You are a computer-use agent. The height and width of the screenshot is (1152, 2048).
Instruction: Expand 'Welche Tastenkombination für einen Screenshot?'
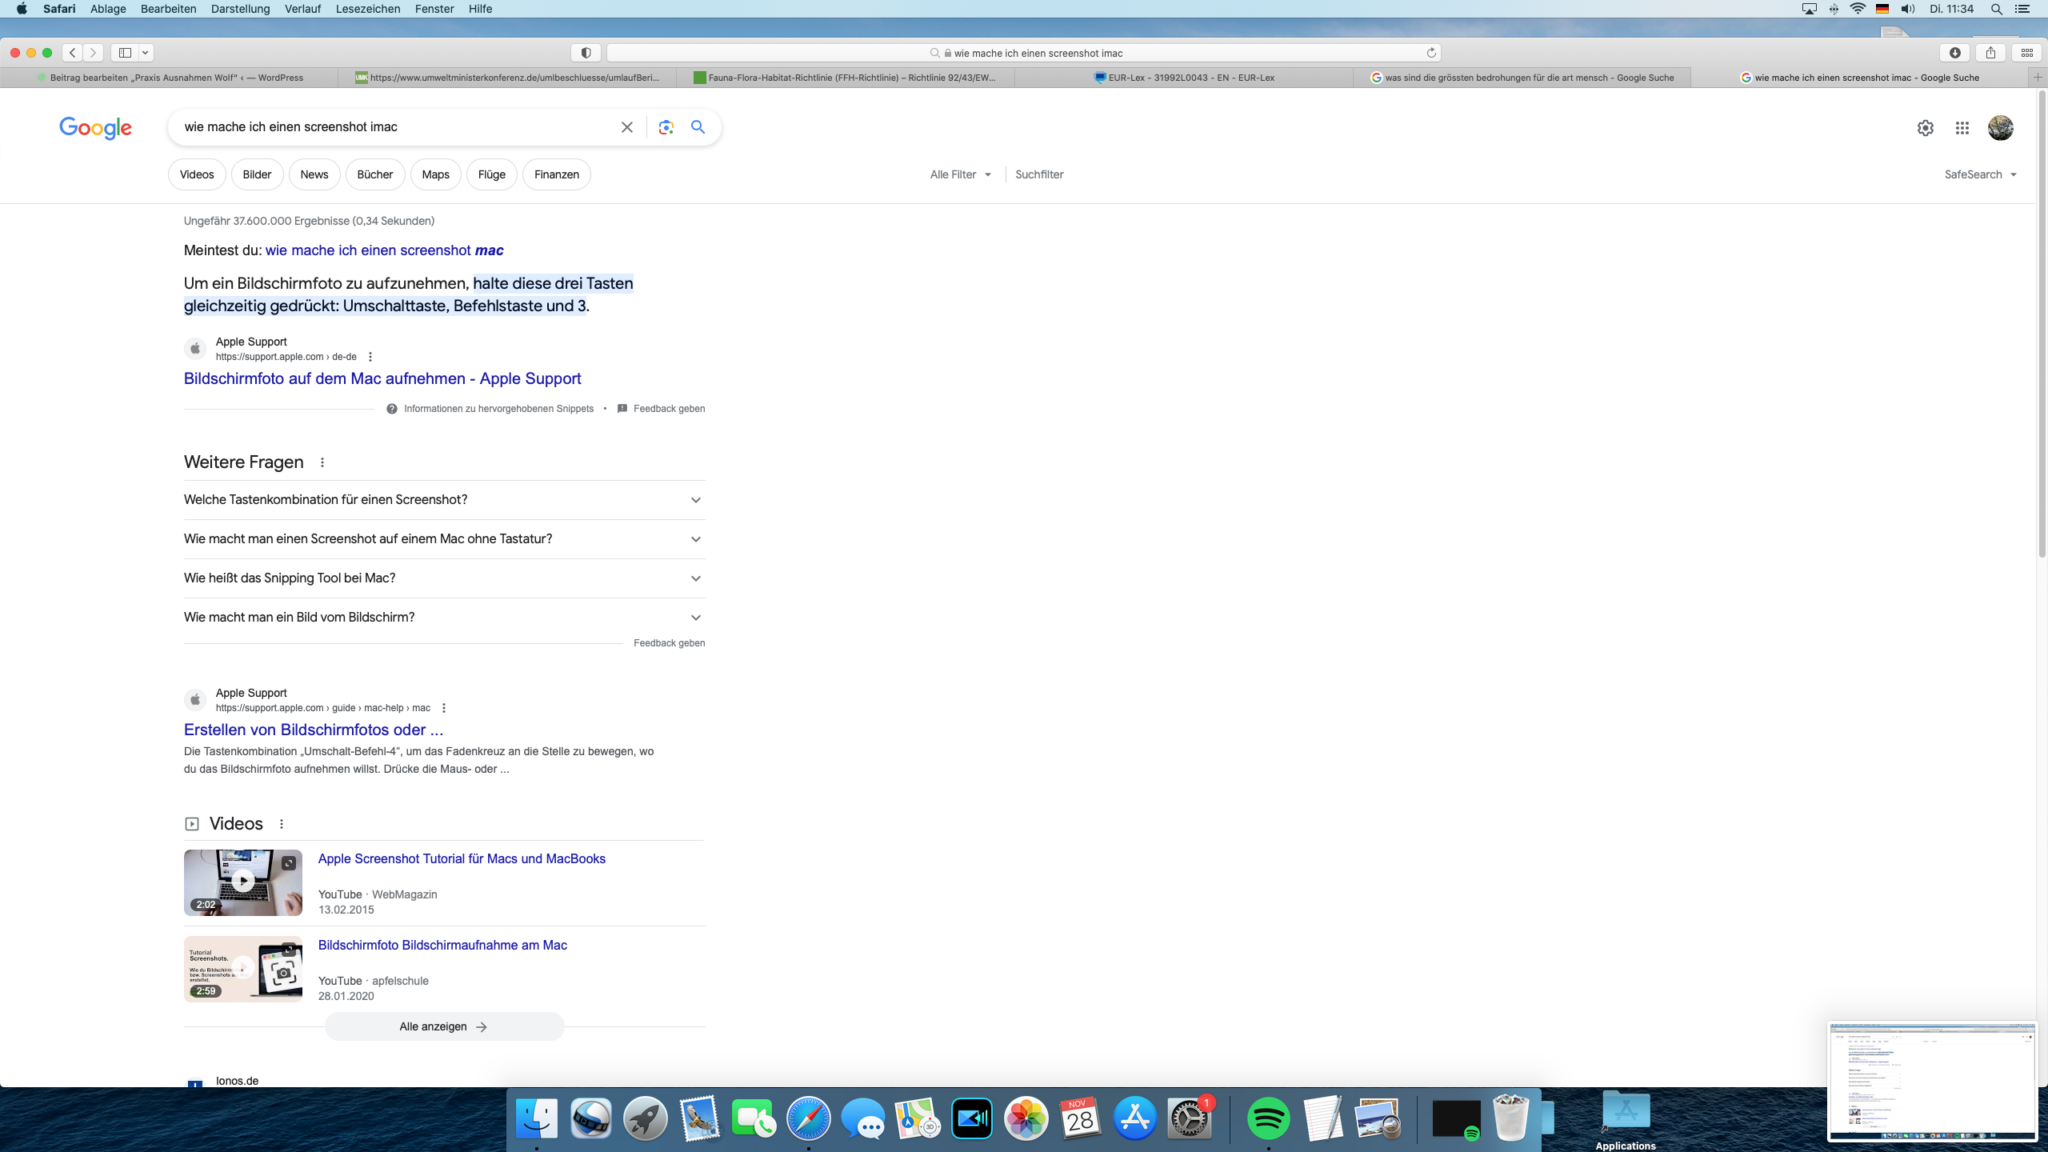(x=444, y=500)
